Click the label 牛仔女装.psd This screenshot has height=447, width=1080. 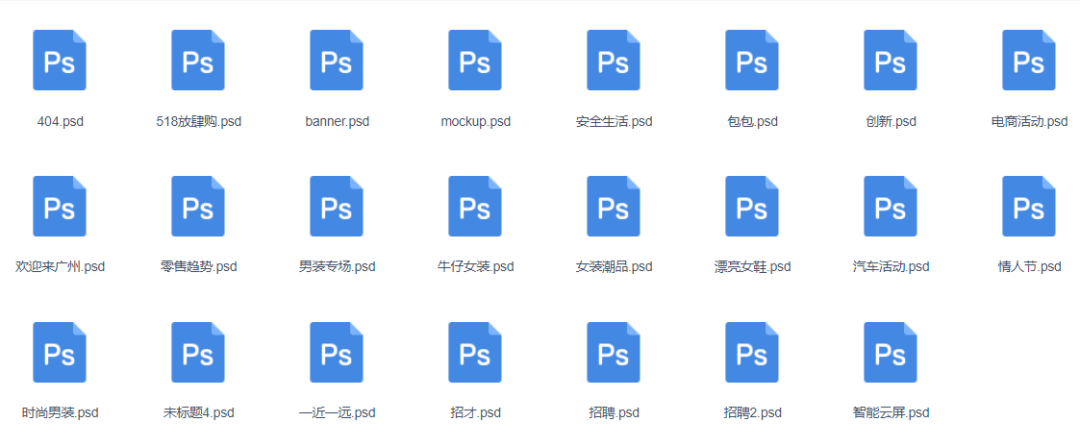pyautogui.click(x=475, y=267)
